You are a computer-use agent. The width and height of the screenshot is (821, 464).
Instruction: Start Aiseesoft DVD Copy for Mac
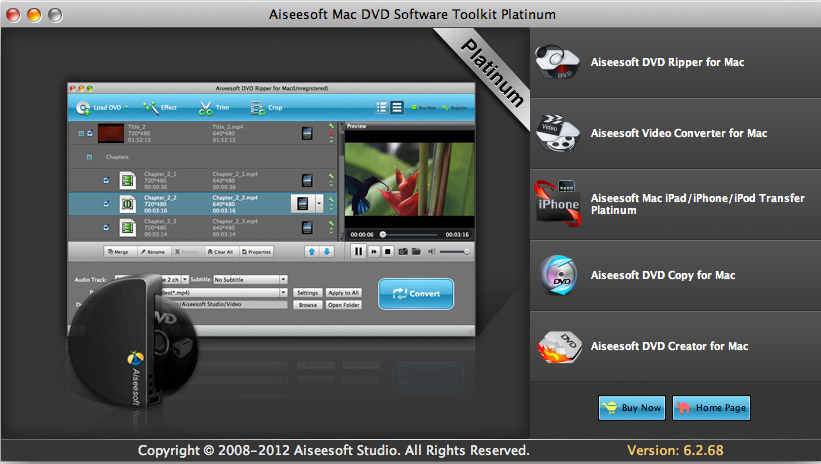(675, 275)
